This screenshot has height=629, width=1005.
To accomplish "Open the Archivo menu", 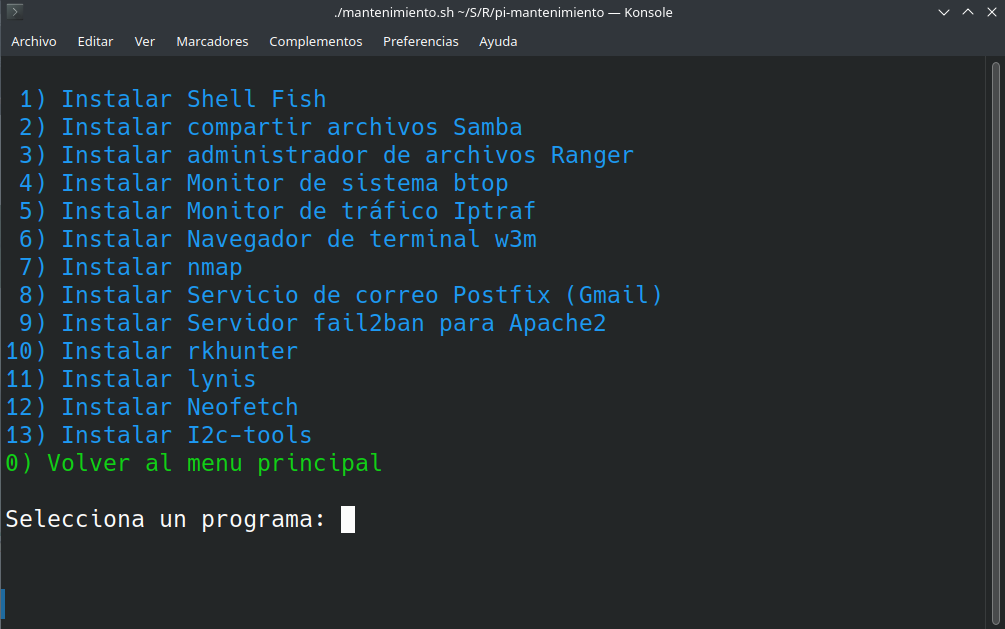I will tap(34, 42).
